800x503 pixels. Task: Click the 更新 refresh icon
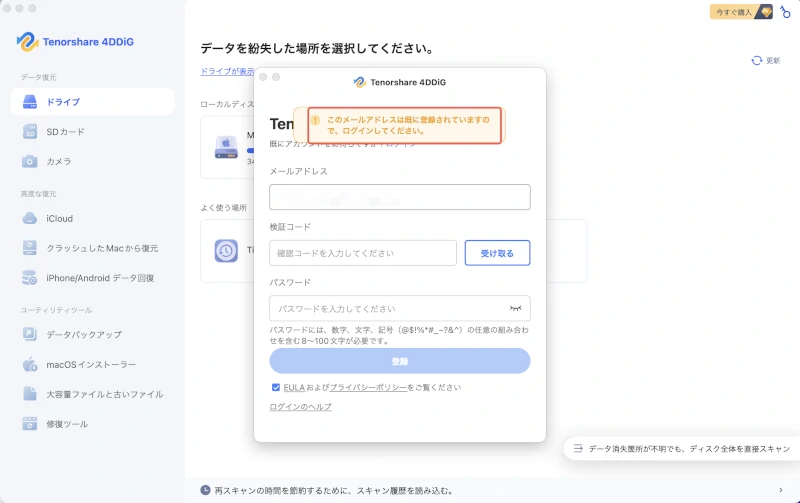click(757, 60)
